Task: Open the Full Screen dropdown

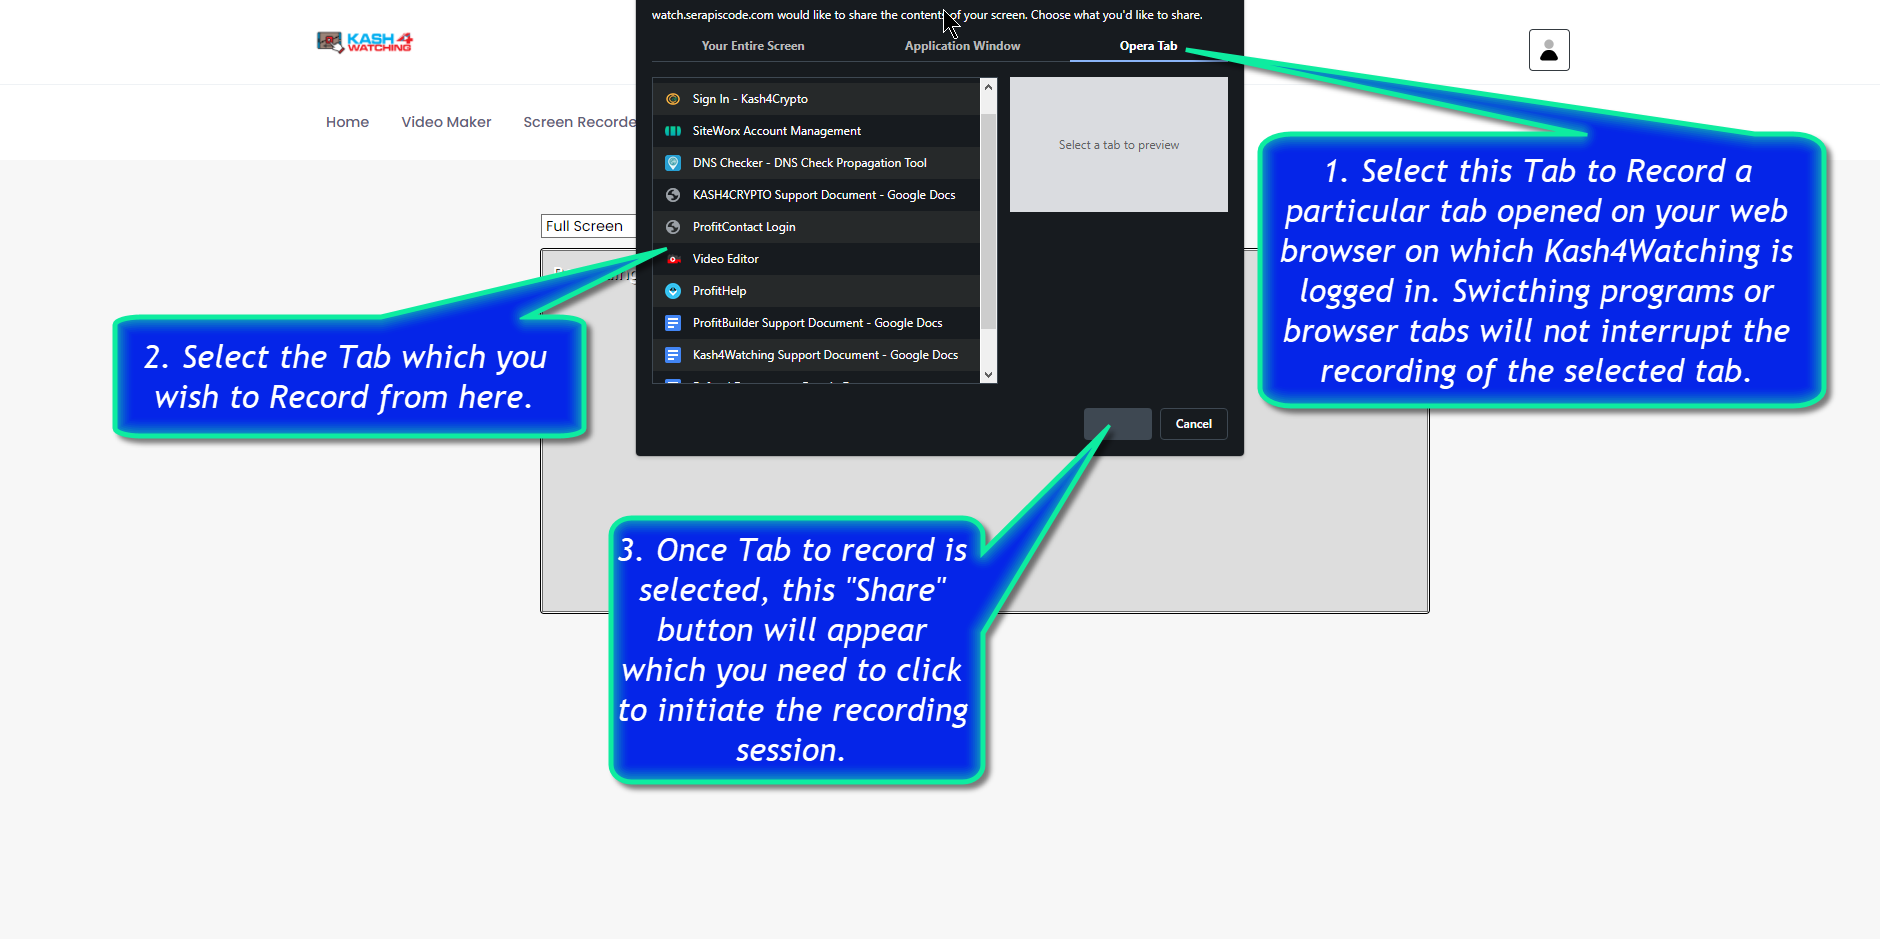Action: (588, 226)
